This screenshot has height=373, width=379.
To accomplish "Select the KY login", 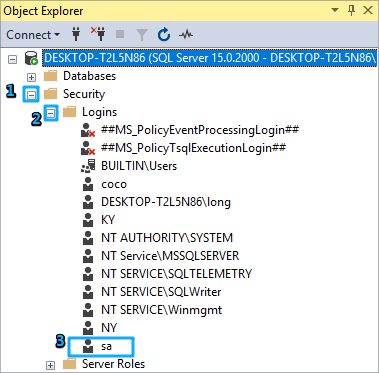I will click(x=108, y=220).
